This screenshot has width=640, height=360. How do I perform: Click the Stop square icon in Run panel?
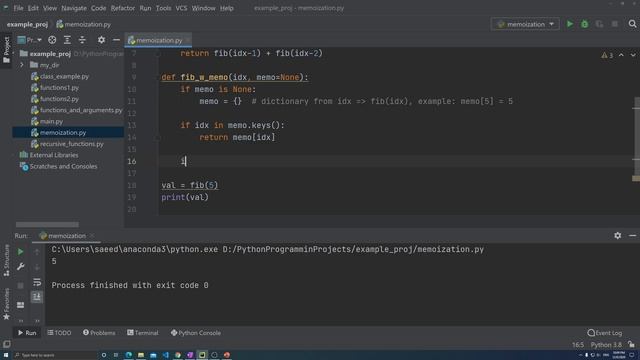(x=20, y=285)
